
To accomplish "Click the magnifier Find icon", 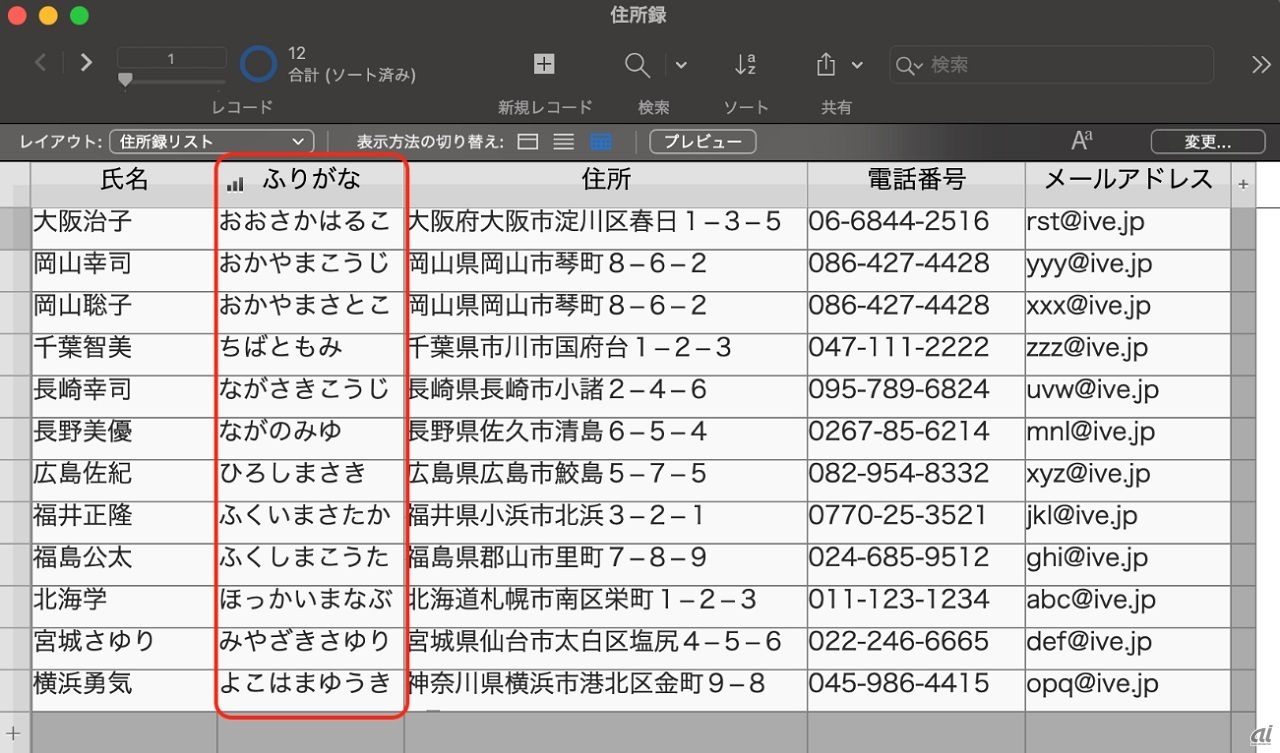I will [637, 65].
